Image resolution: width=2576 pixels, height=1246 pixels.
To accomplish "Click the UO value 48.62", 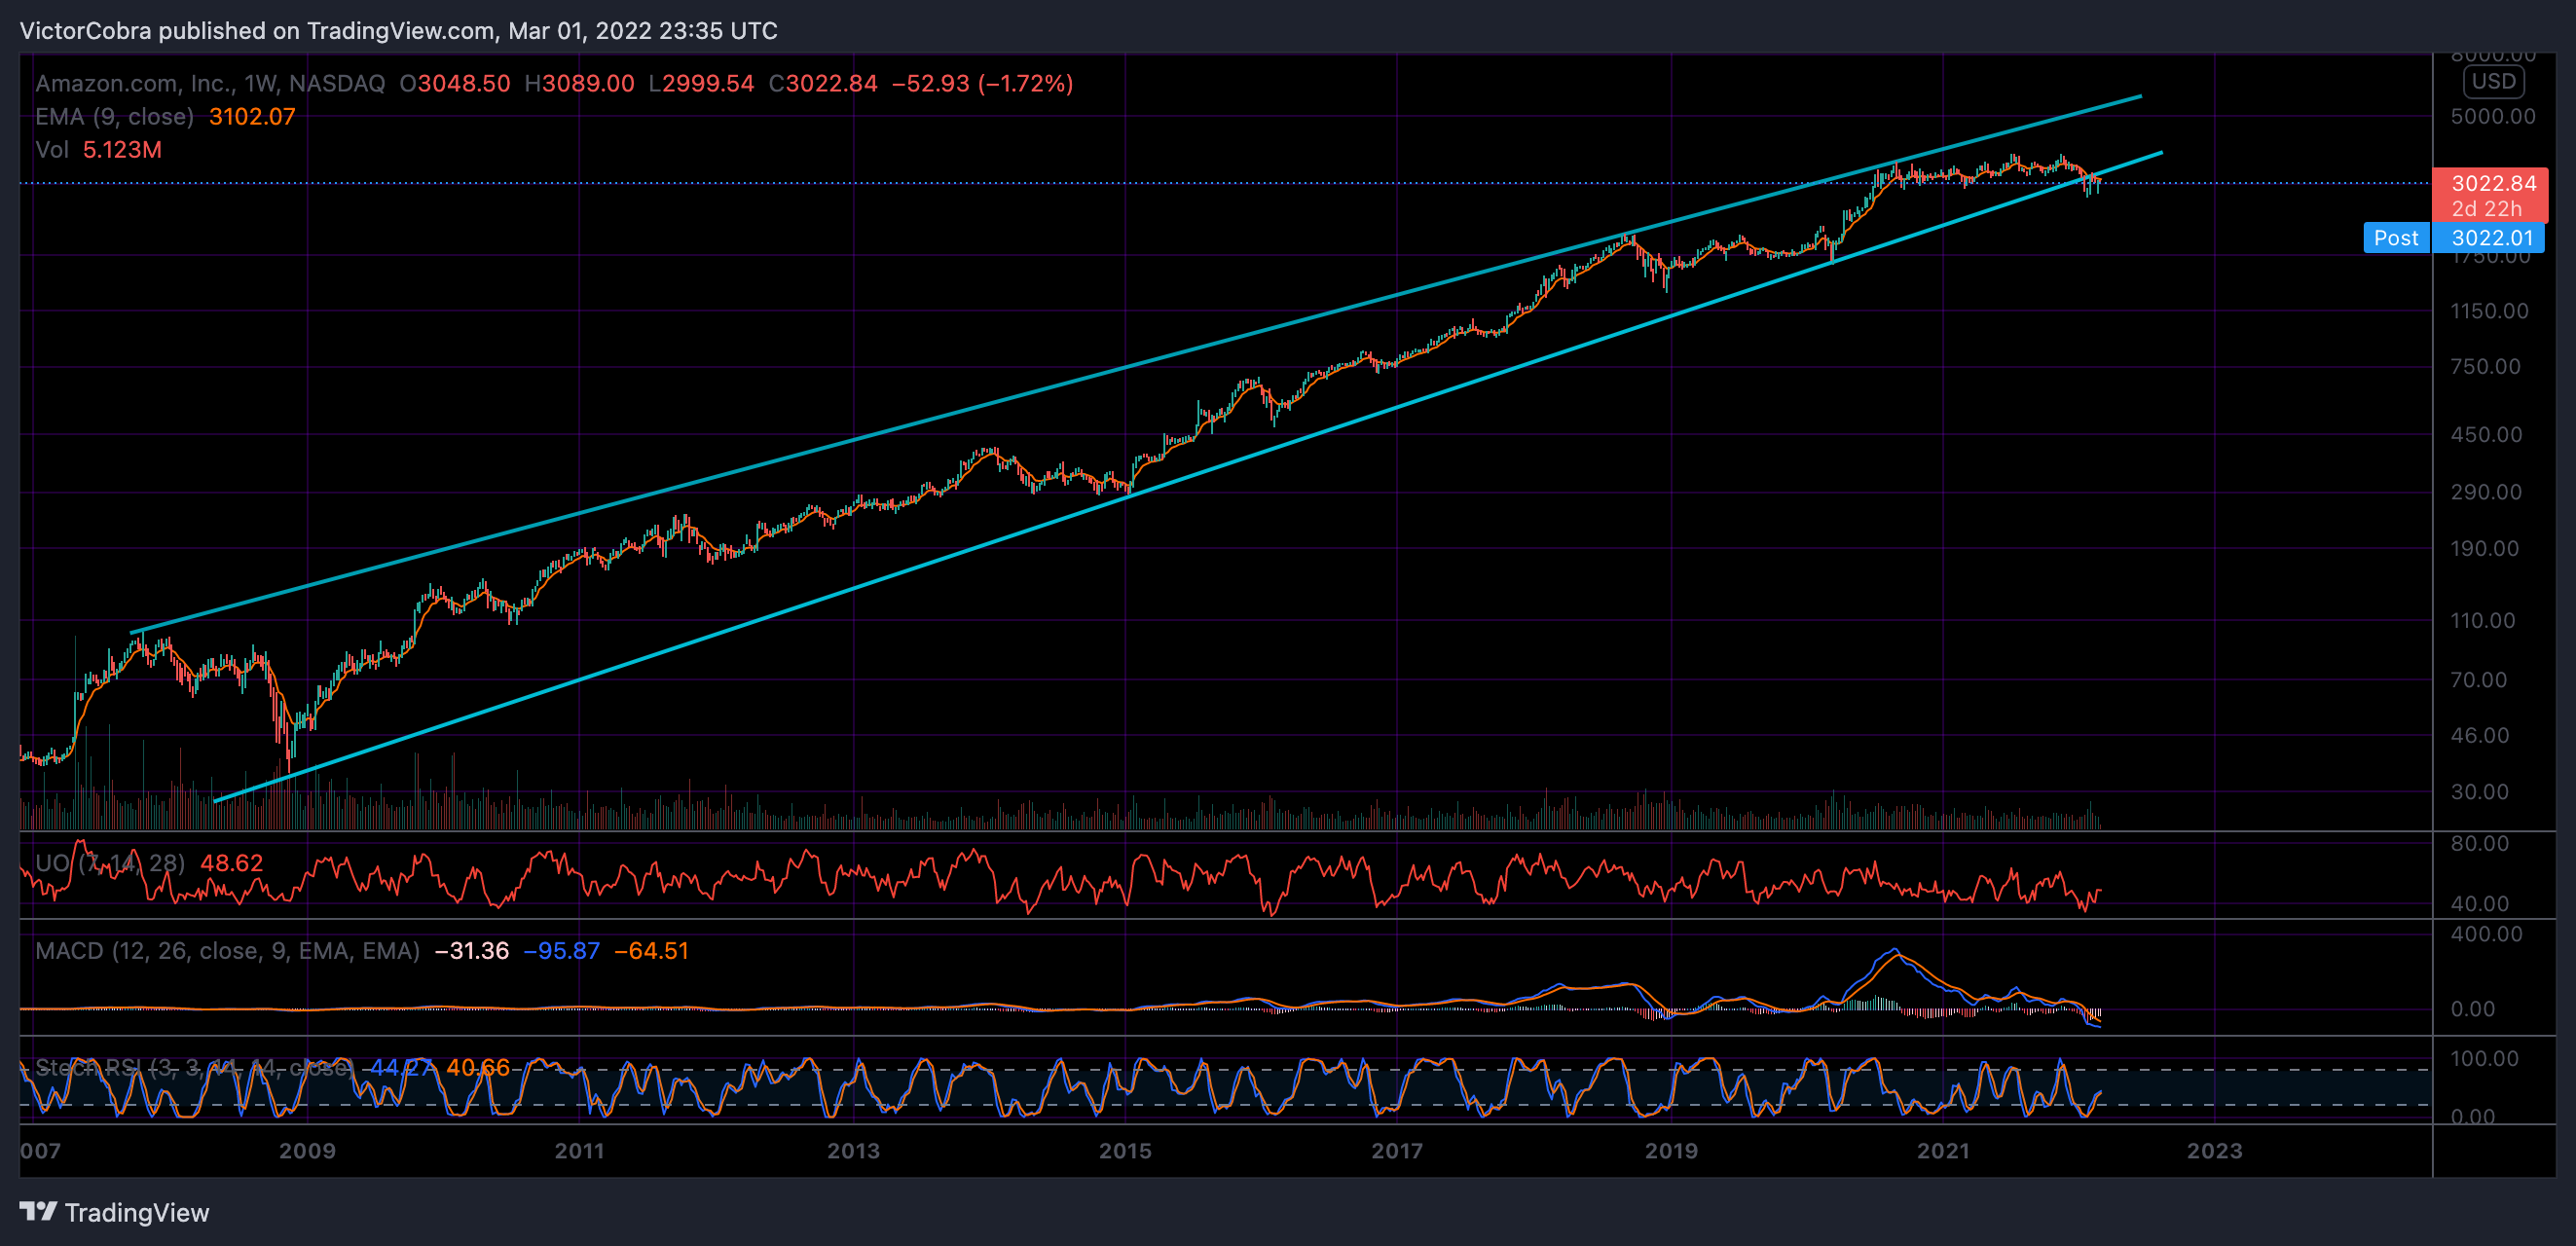I will (x=232, y=863).
